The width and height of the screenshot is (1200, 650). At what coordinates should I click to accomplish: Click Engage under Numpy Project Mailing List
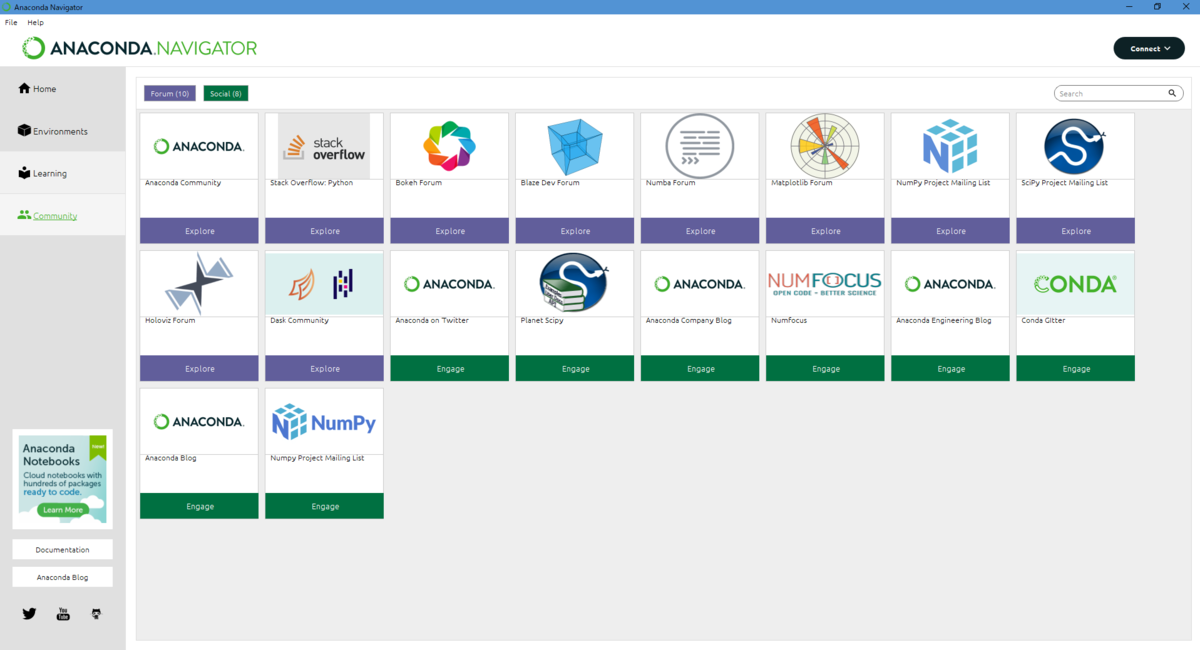(x=324, y=506)
